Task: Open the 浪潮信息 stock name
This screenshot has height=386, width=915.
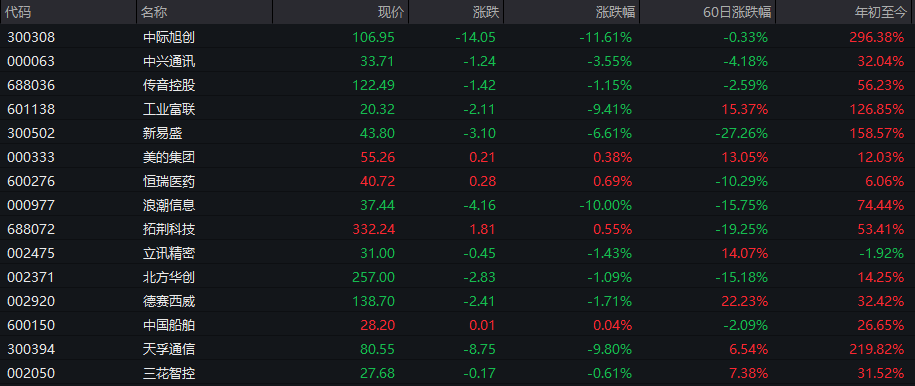Action: coord(169,205)
